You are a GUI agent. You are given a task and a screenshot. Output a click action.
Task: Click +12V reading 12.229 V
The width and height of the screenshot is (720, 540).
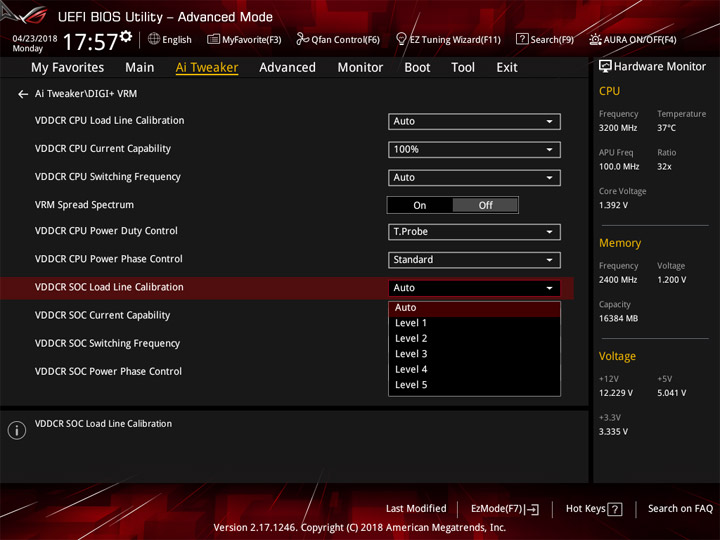click(x=616, y=393)
